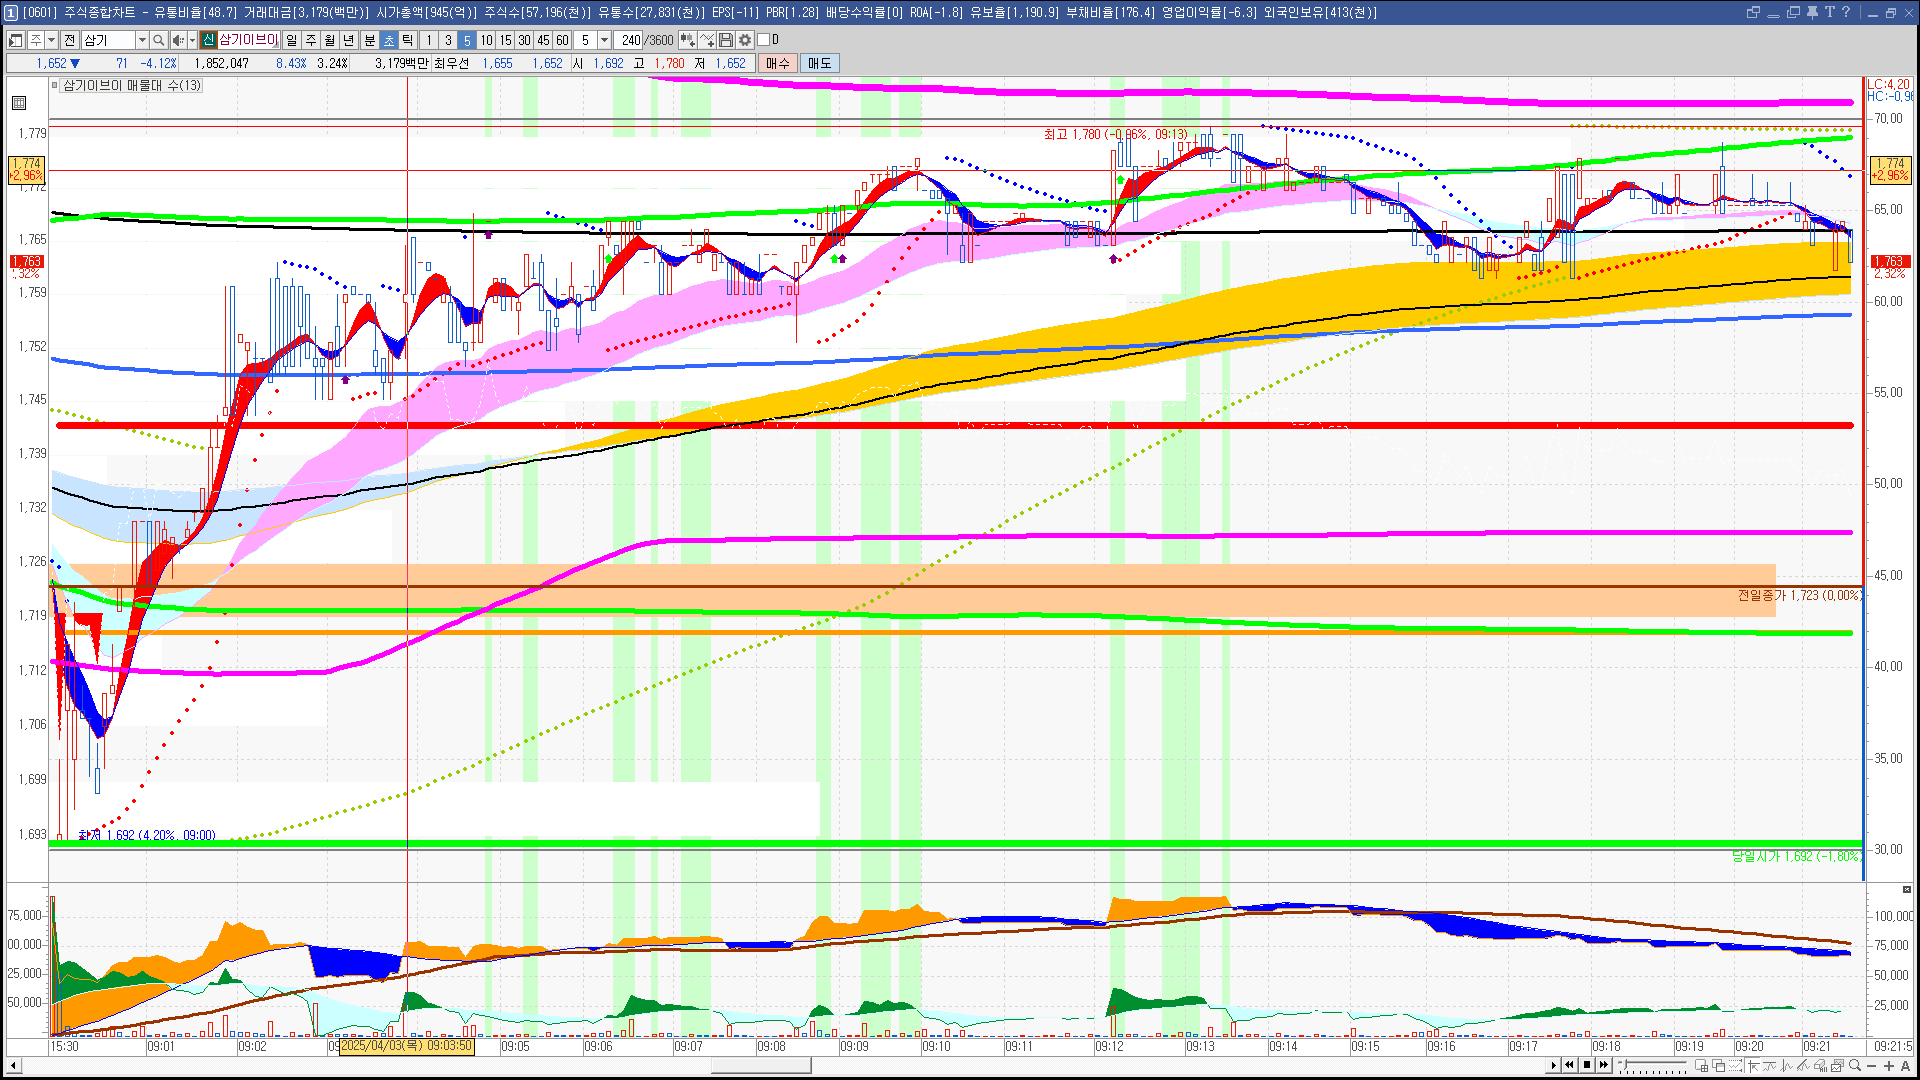Open the interval value 5 dropdown arrow
Image resolution: width=1920 pixels, height=1080 pixels.
coord(604,40)
